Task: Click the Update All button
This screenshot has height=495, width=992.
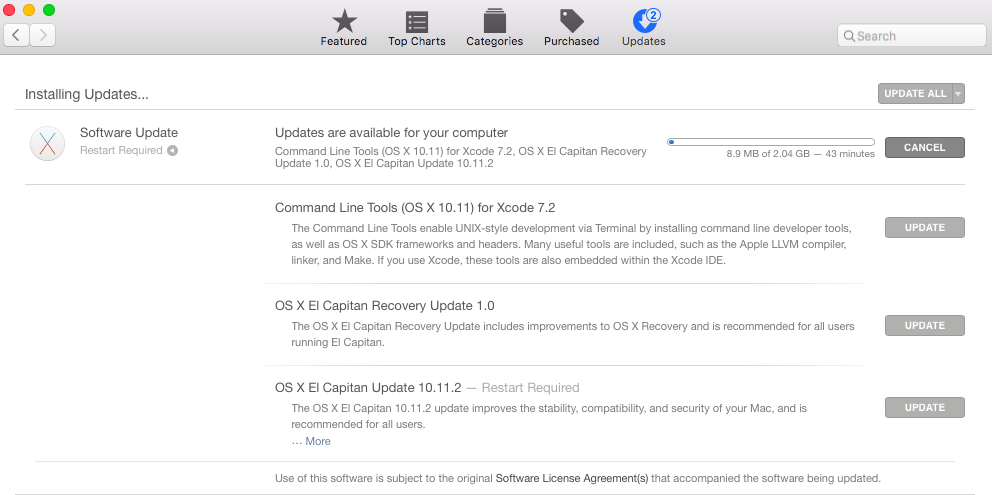Action: [915, 94]
